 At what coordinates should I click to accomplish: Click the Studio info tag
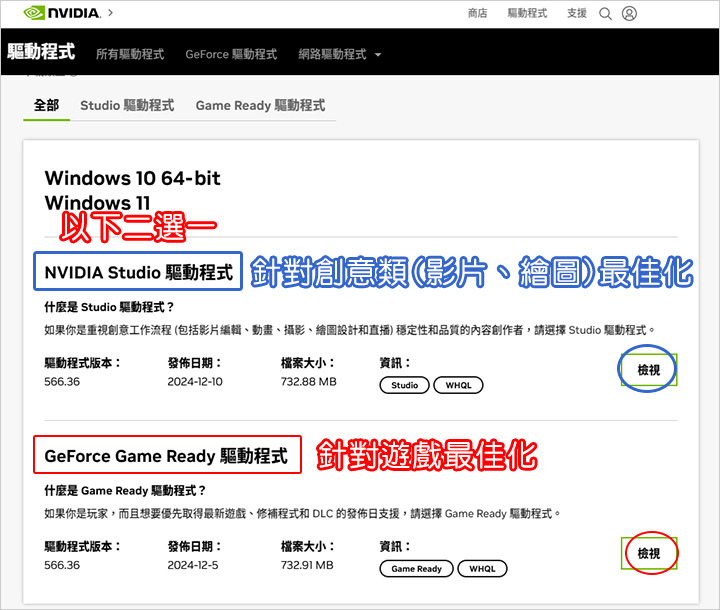(x=405, y=385)
